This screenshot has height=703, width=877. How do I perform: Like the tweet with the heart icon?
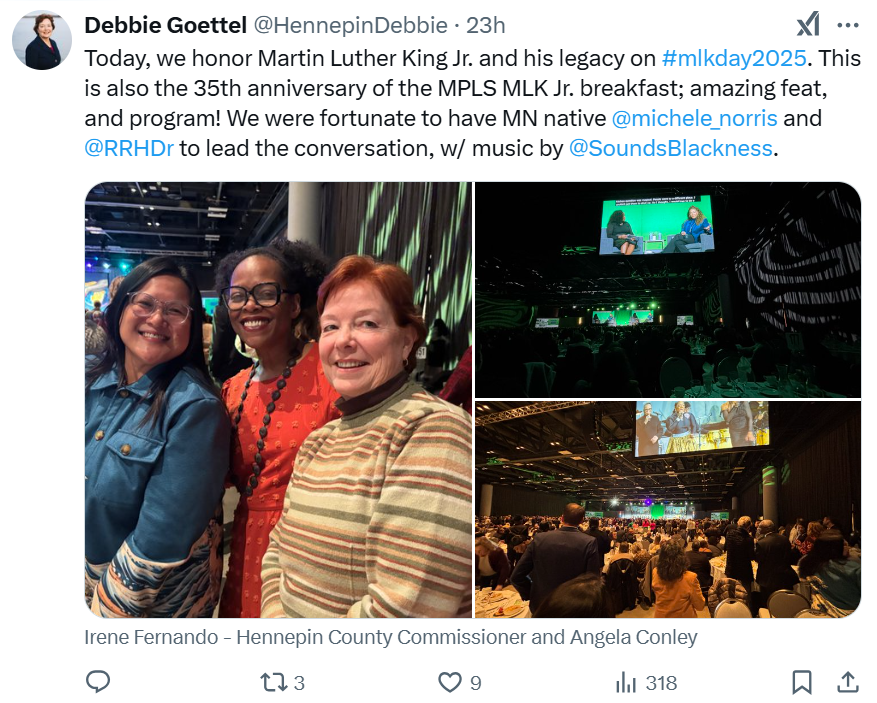point(450,682)
